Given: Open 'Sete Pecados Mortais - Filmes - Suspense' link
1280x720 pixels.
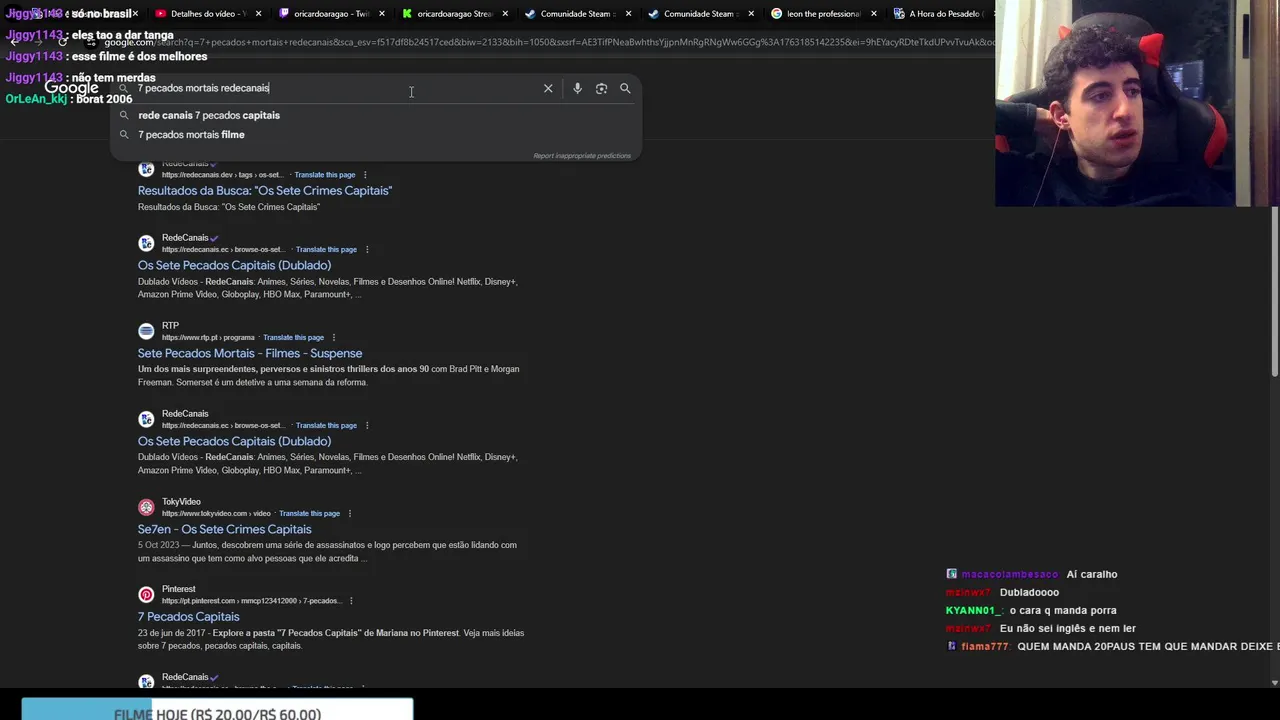Looking at the screenshot, I should click(x=250, y=353).
